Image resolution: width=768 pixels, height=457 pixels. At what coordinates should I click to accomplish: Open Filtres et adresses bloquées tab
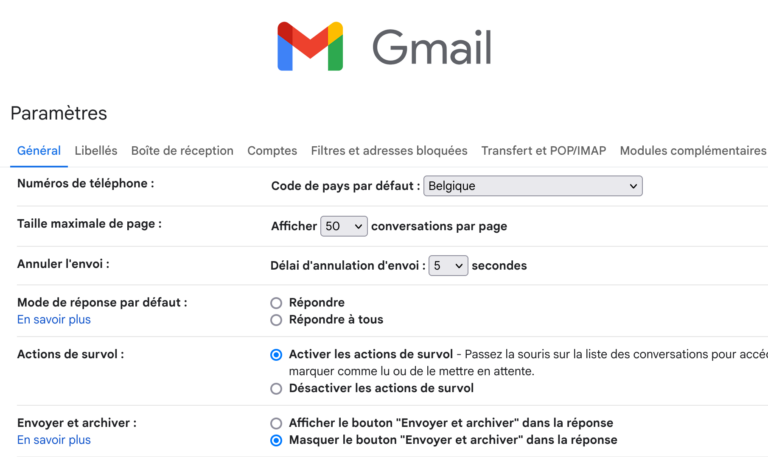pos(389,151)
